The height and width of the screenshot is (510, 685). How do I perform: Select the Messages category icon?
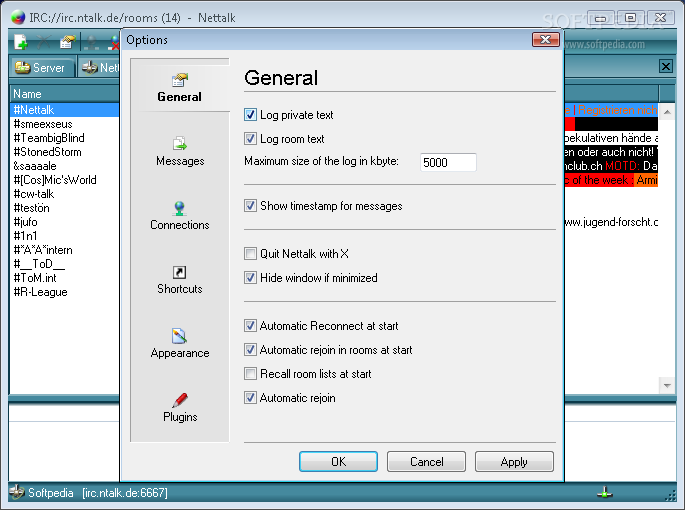click(180, 144)
